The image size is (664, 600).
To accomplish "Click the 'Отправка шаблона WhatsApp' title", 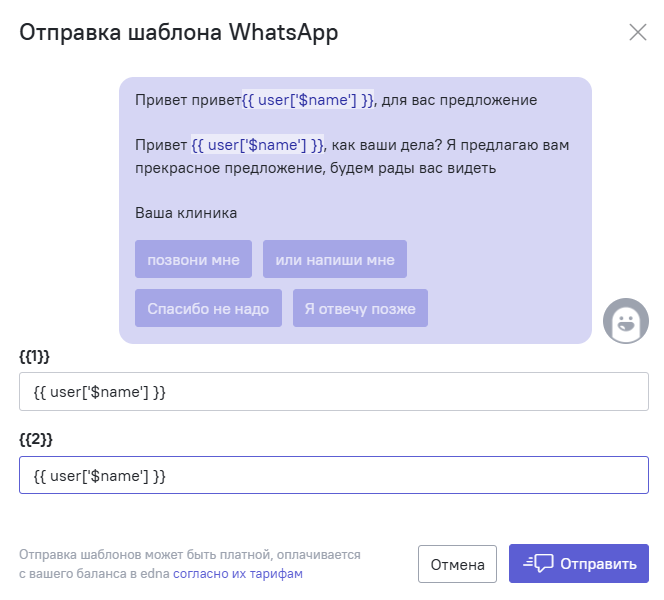I will click(x=179, y=33).
